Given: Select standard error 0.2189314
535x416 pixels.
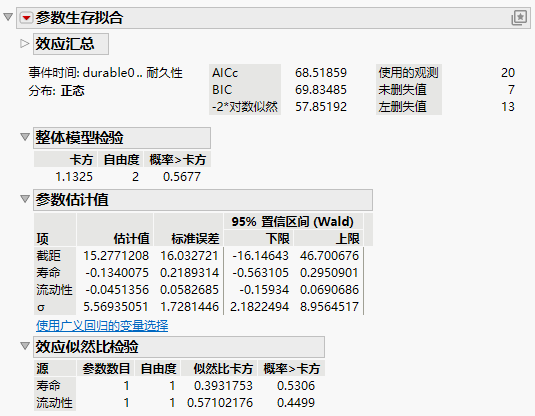Looking at the screenshot, I should 189,273.
